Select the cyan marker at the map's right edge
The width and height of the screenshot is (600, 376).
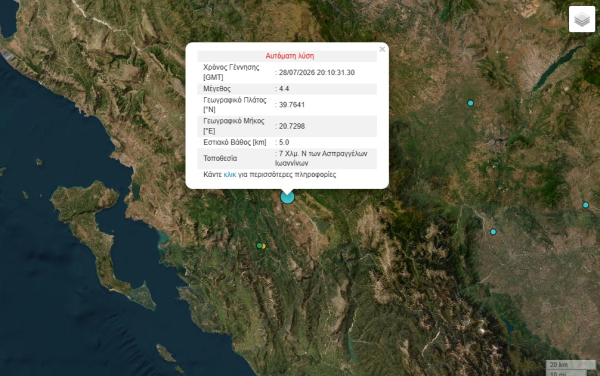(585, 205)
